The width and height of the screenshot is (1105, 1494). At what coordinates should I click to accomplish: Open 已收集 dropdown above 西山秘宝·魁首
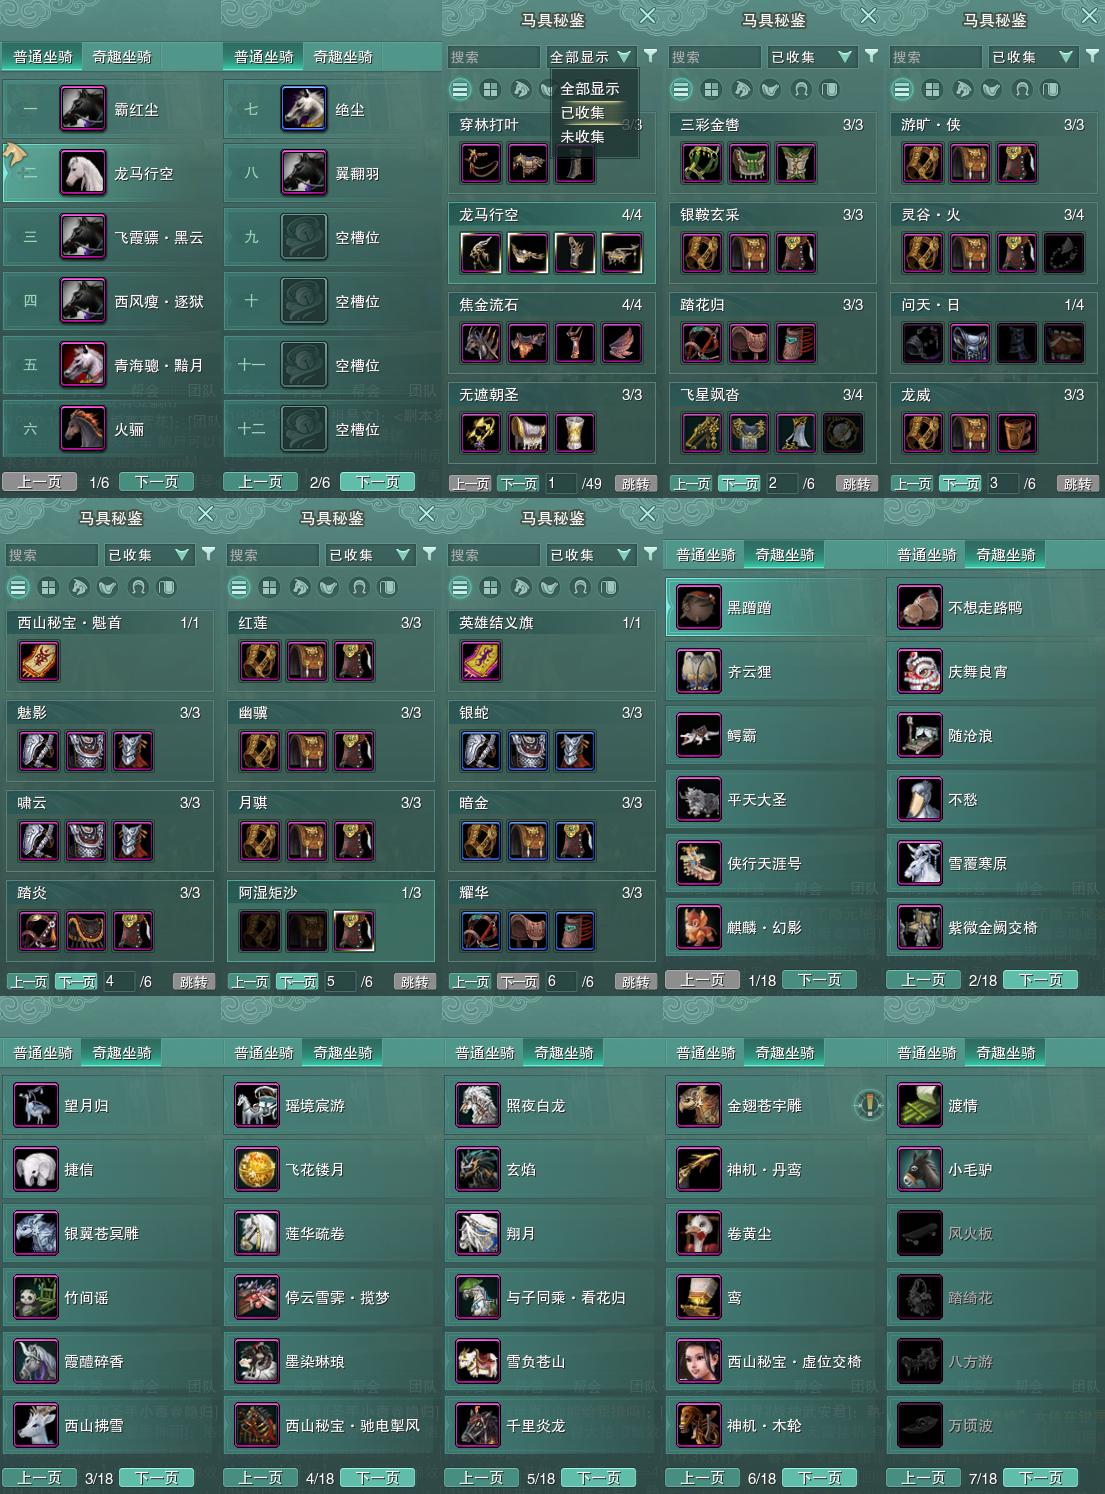[x=149, y=555]
